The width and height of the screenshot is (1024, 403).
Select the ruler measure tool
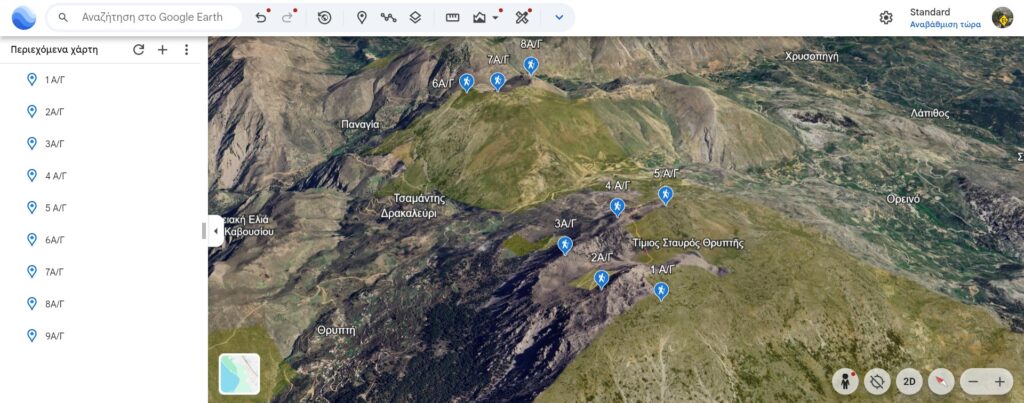(453, 18)
